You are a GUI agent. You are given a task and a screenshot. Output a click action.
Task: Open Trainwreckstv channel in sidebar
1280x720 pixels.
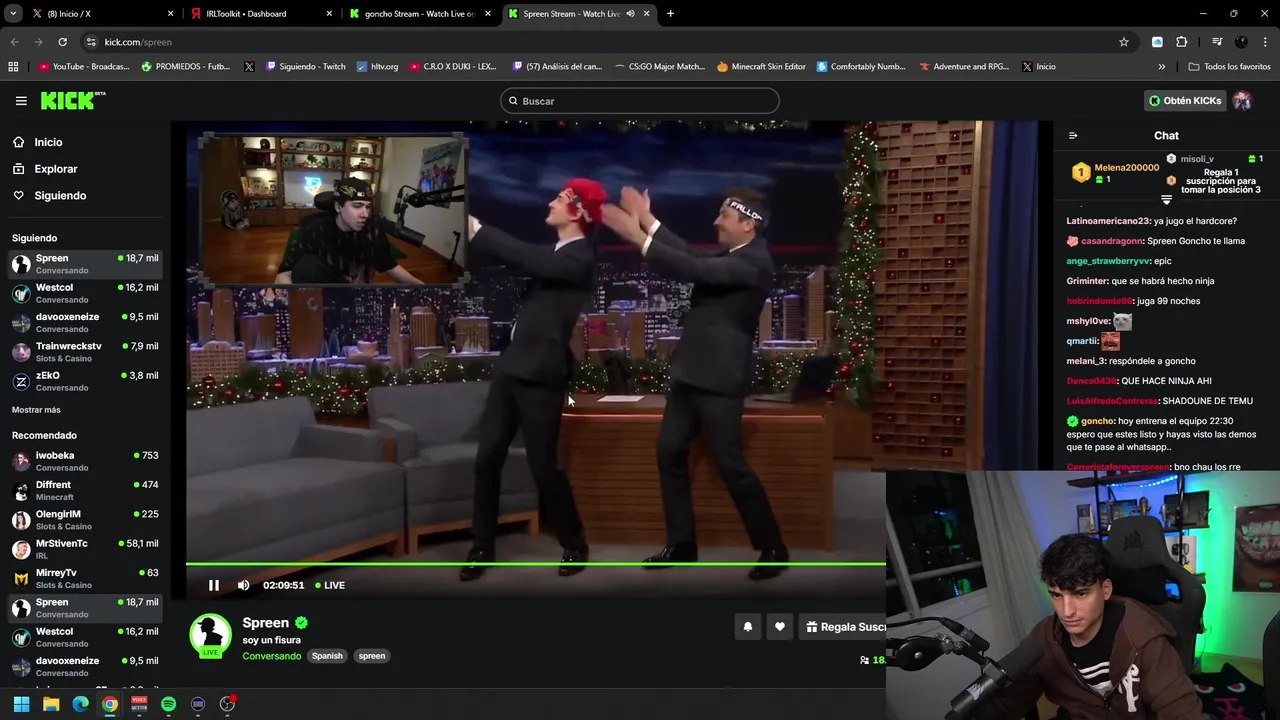(85, 352)
